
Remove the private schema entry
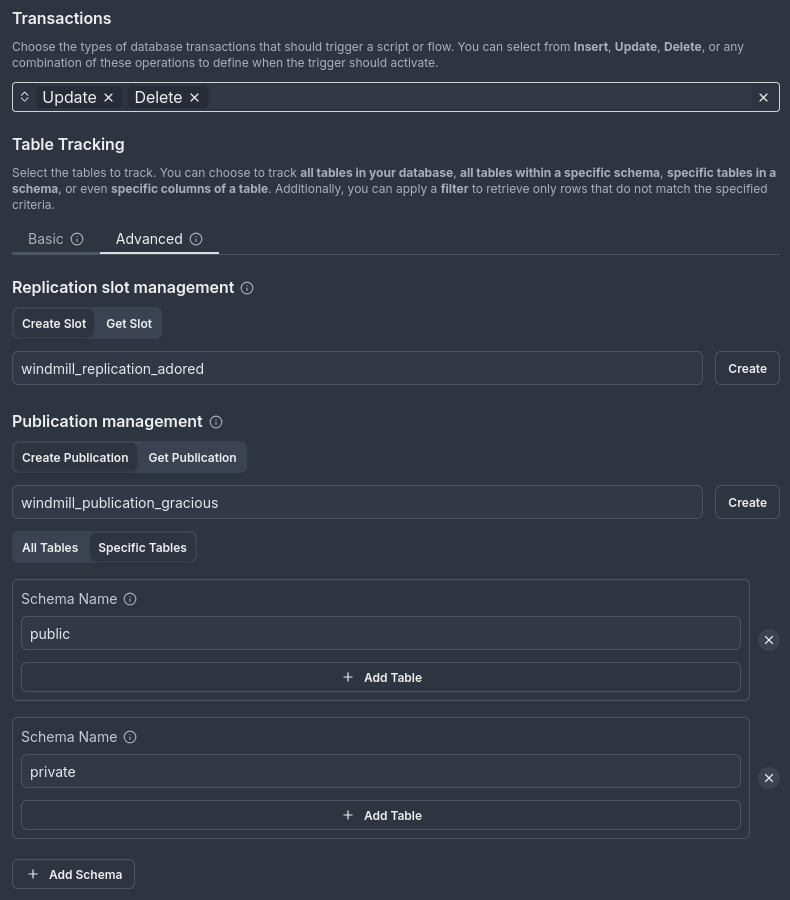769,778
